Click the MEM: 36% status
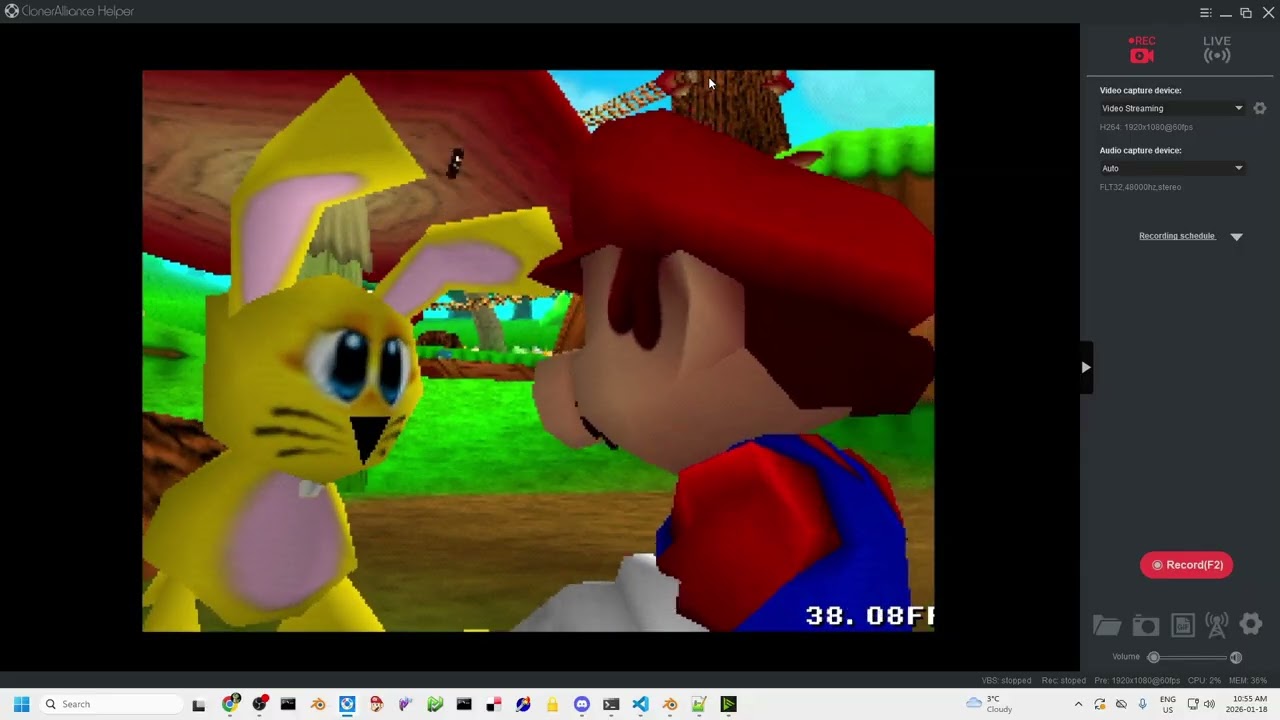This screenshot has width=1280, height=720. [1248, 681]
